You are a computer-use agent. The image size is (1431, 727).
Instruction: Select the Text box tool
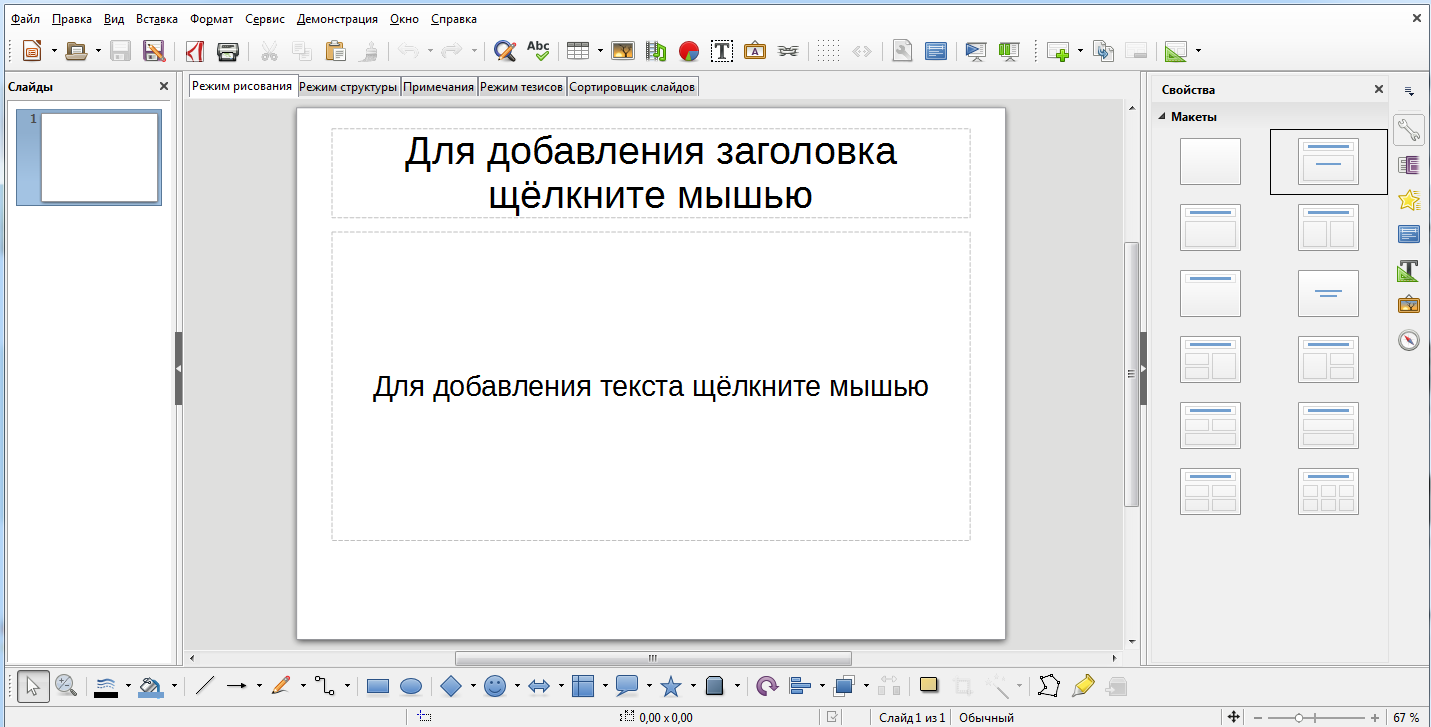722,51
